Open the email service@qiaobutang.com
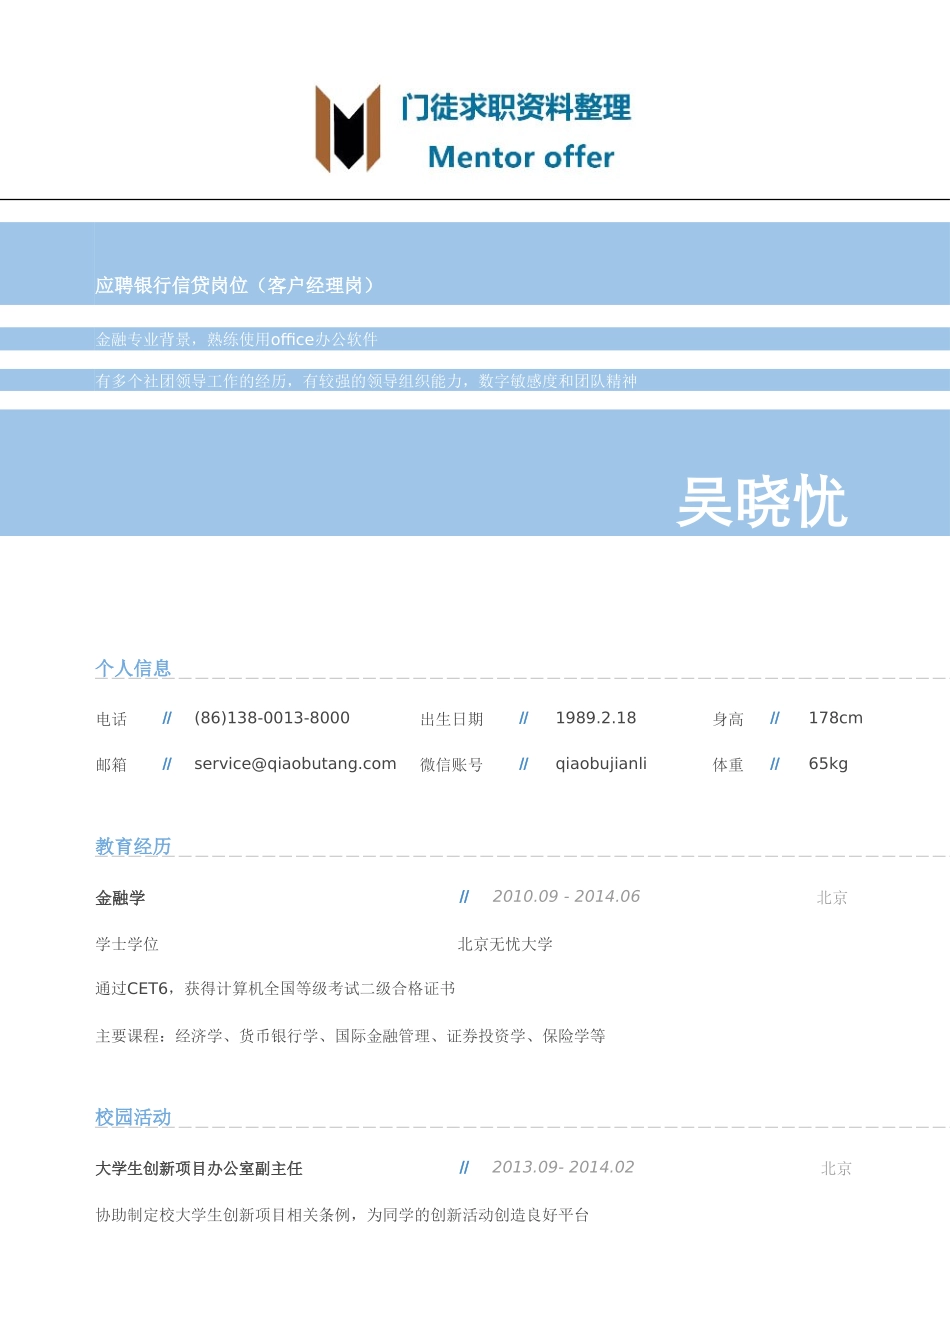 tap(295, 763)
